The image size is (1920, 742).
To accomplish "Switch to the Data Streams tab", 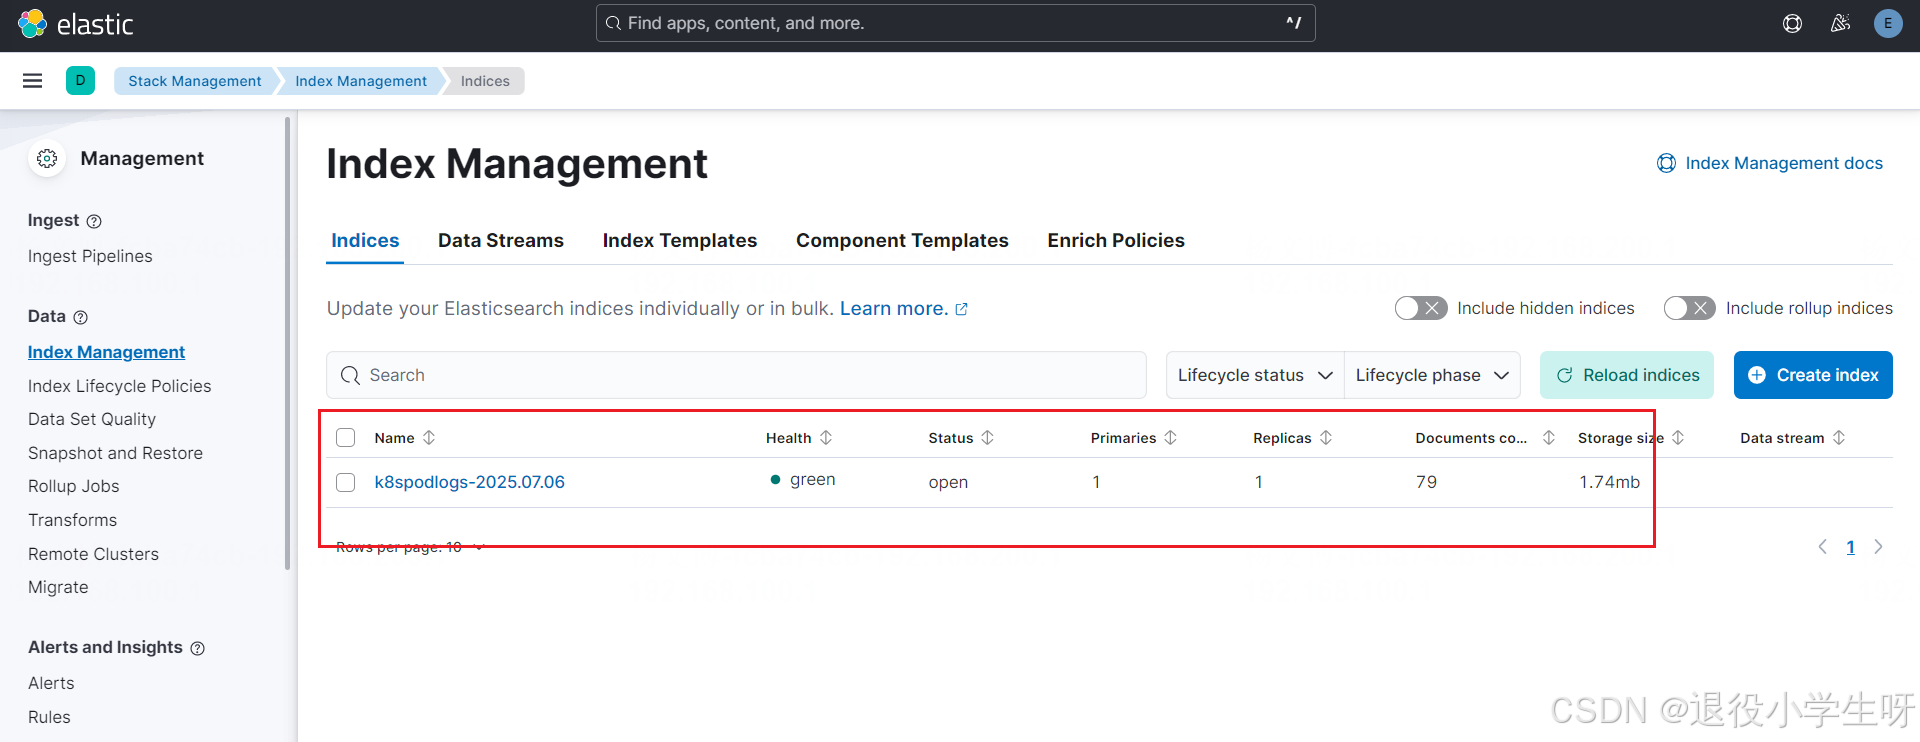I will [x=501, y=241].
